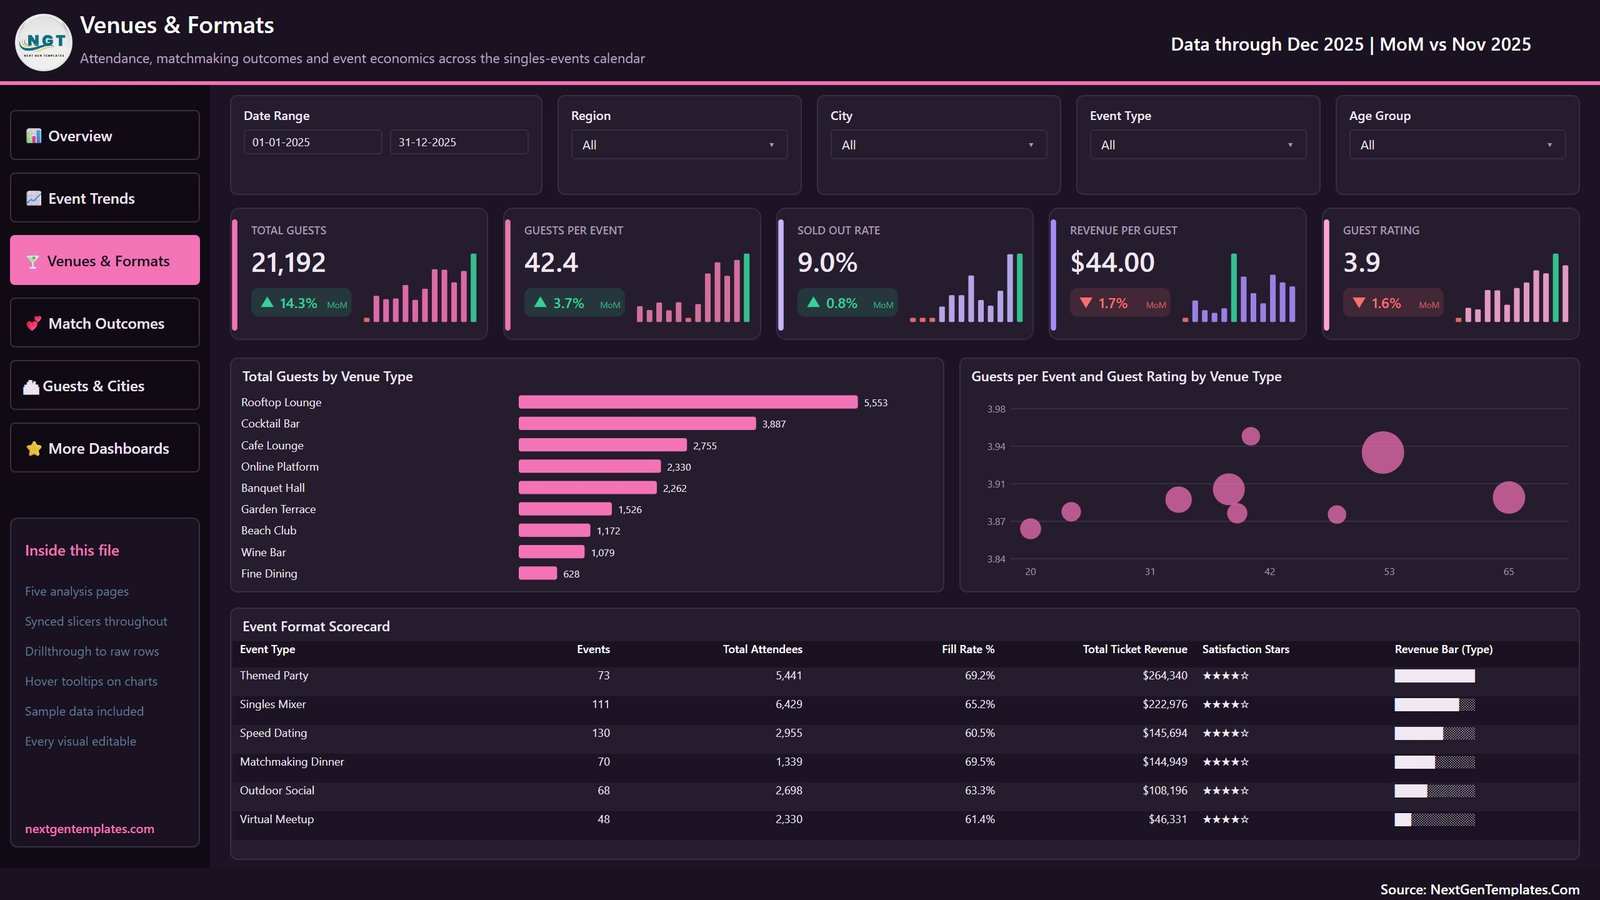Click the Events column header

[x=593, y=649]
